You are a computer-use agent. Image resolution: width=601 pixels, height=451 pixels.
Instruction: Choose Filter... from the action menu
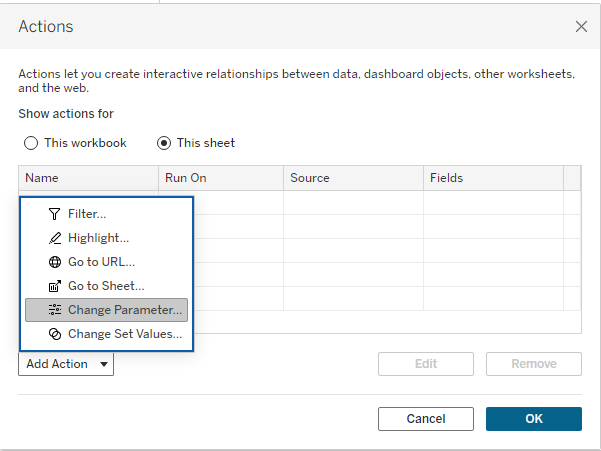pos(87,214)
